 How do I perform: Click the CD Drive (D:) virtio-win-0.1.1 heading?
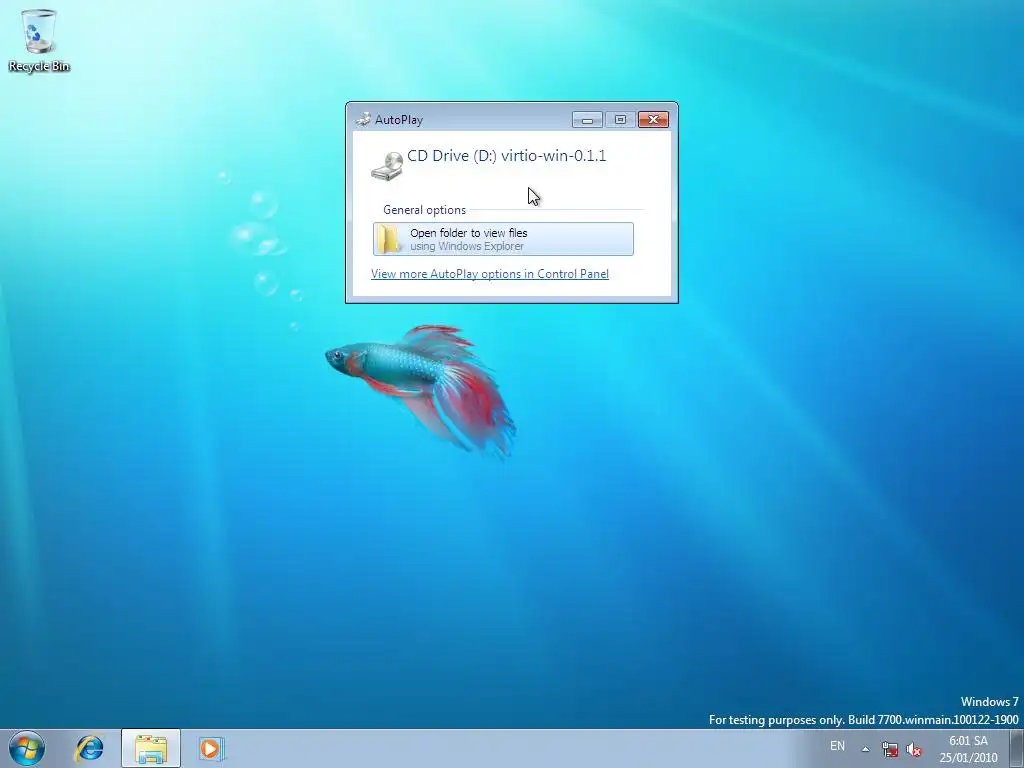tap(507, 156)
